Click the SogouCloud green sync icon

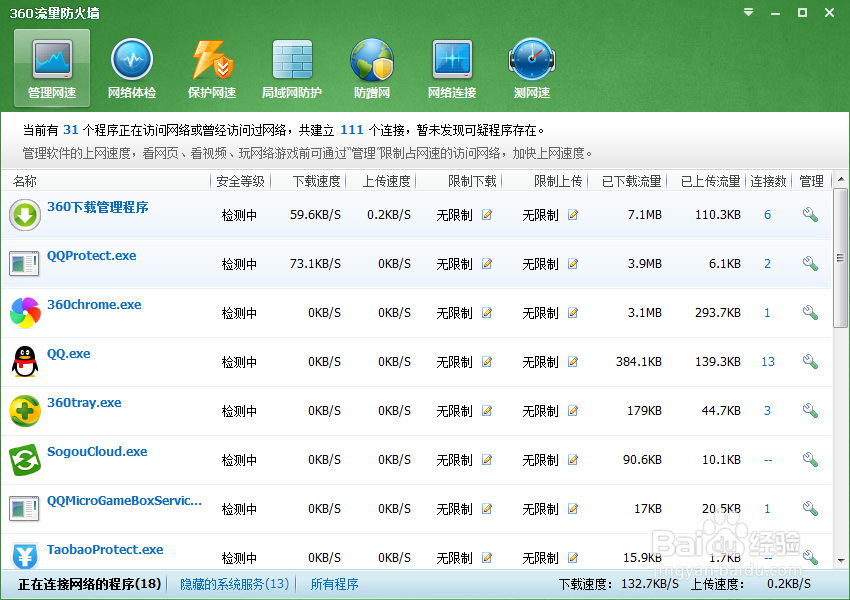click(x=25, y=460)
